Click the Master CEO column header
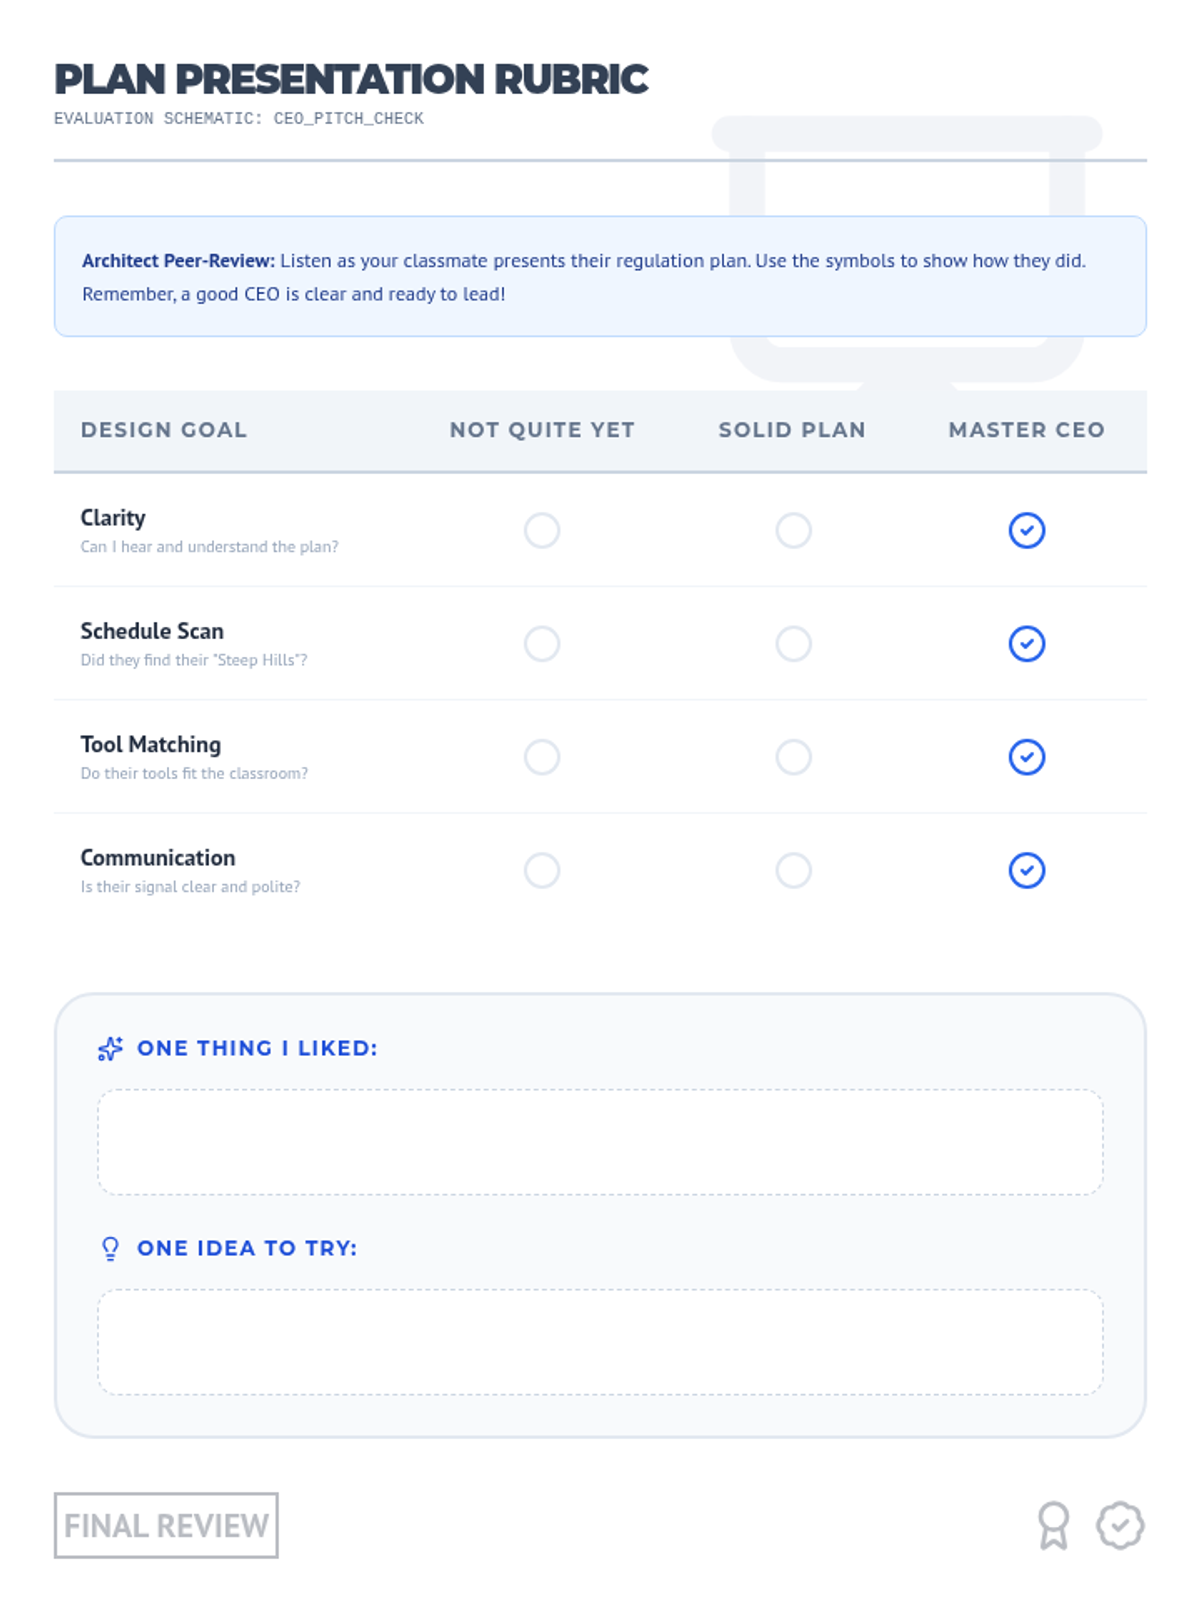Viewport: 1200px width, 1600px height. pos(1026,430)
